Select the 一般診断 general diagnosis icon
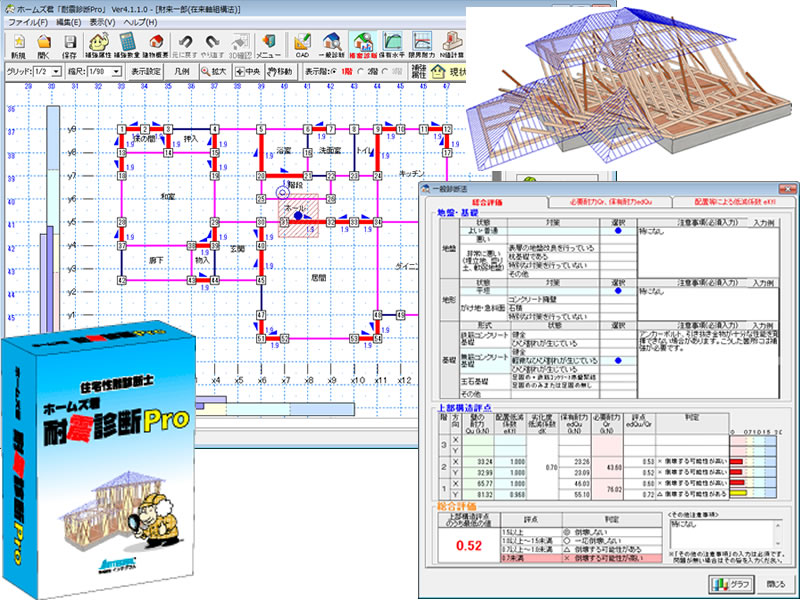This screenshot has height=600, width=800. point(330,45)
